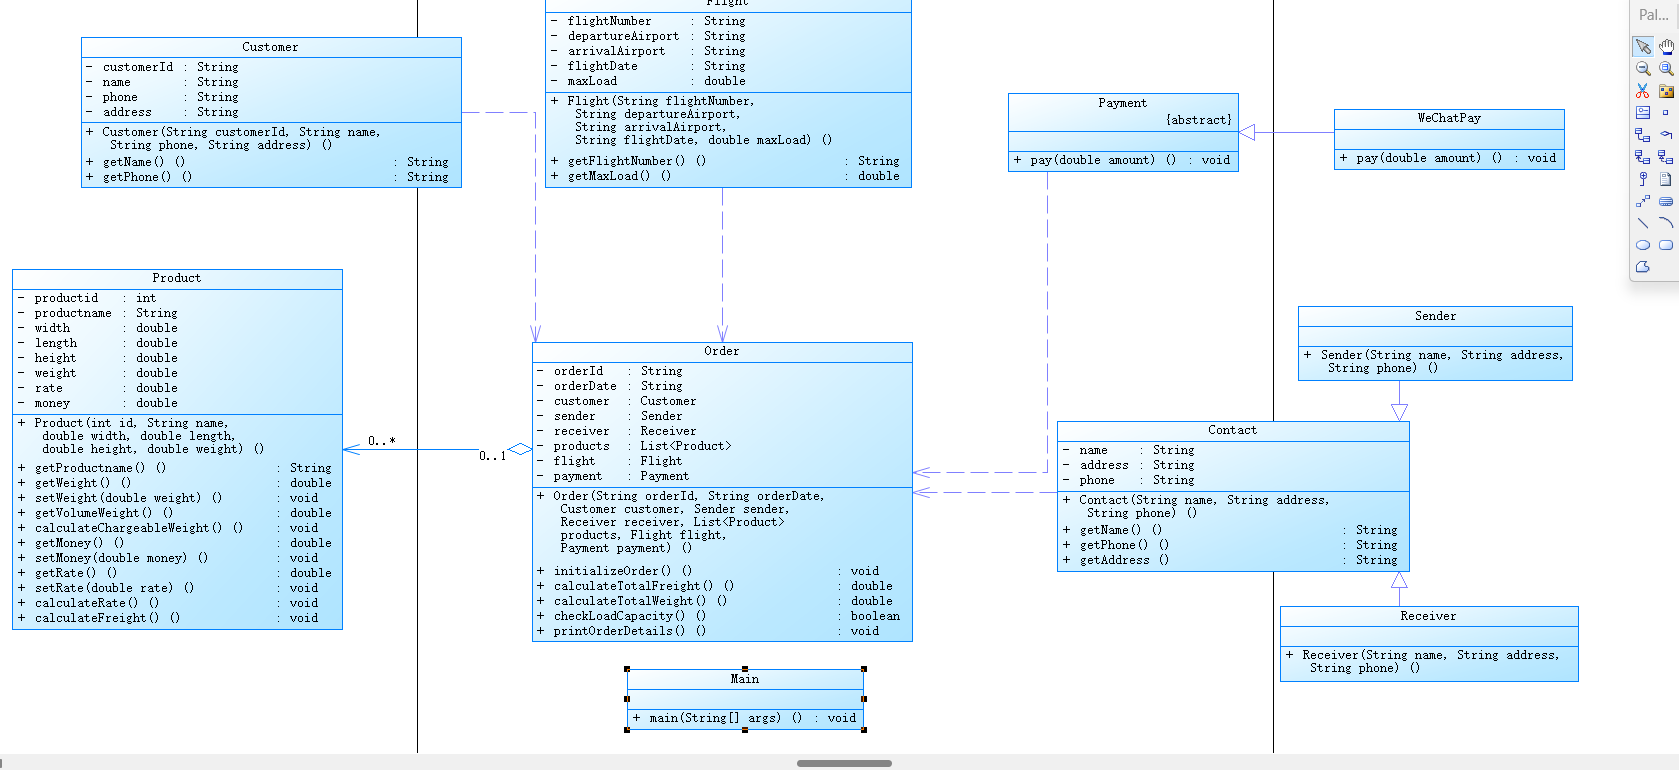Click the {abstract} label in Payment
Screen dimensions: 1679x770
coord(1199,120)
